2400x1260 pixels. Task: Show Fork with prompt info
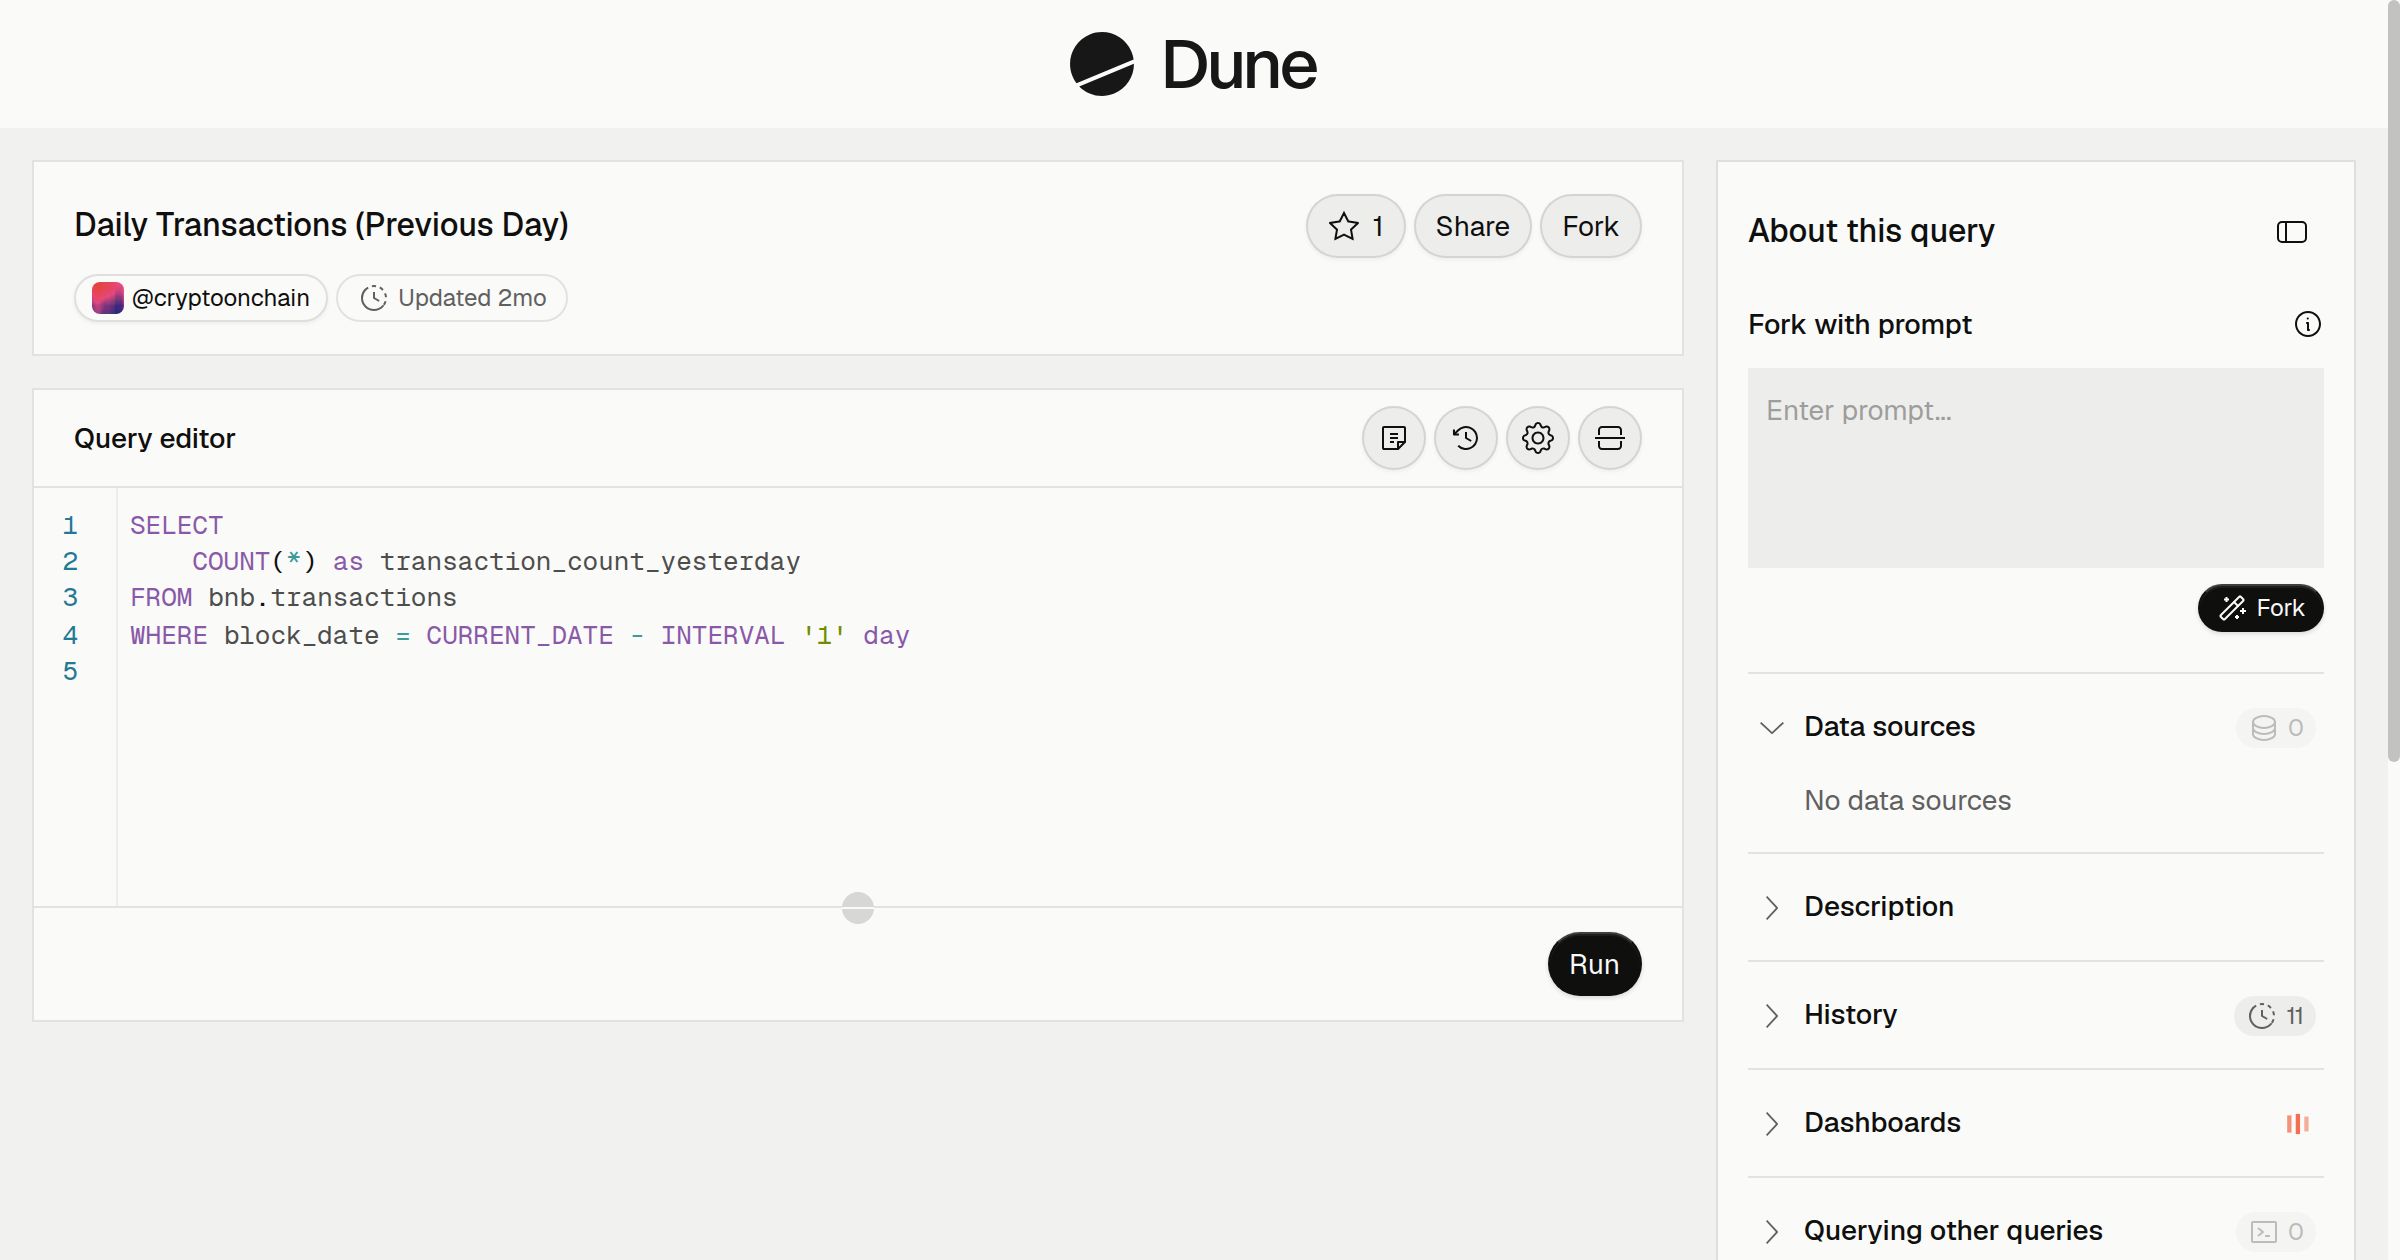2307,324
